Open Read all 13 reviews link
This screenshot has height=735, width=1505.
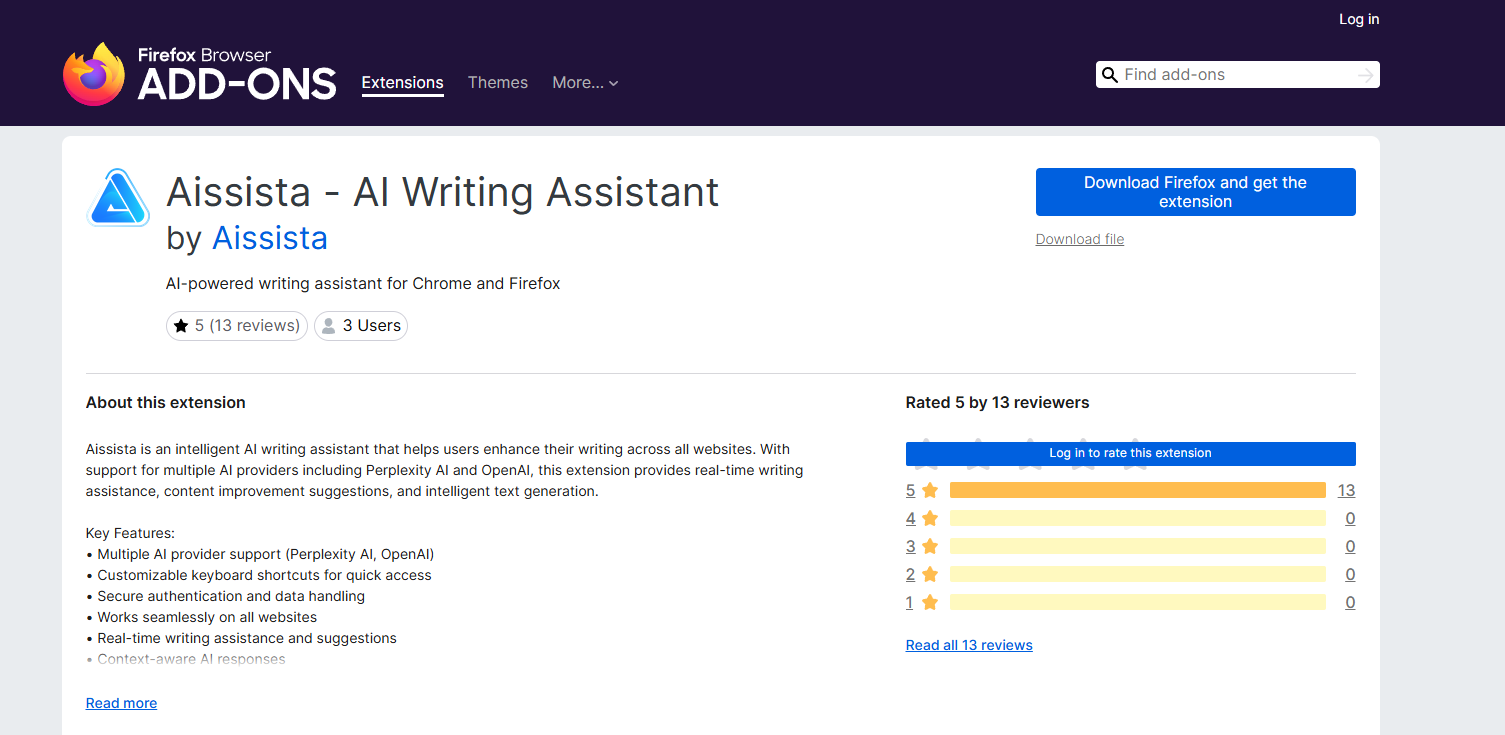point(968,645)
